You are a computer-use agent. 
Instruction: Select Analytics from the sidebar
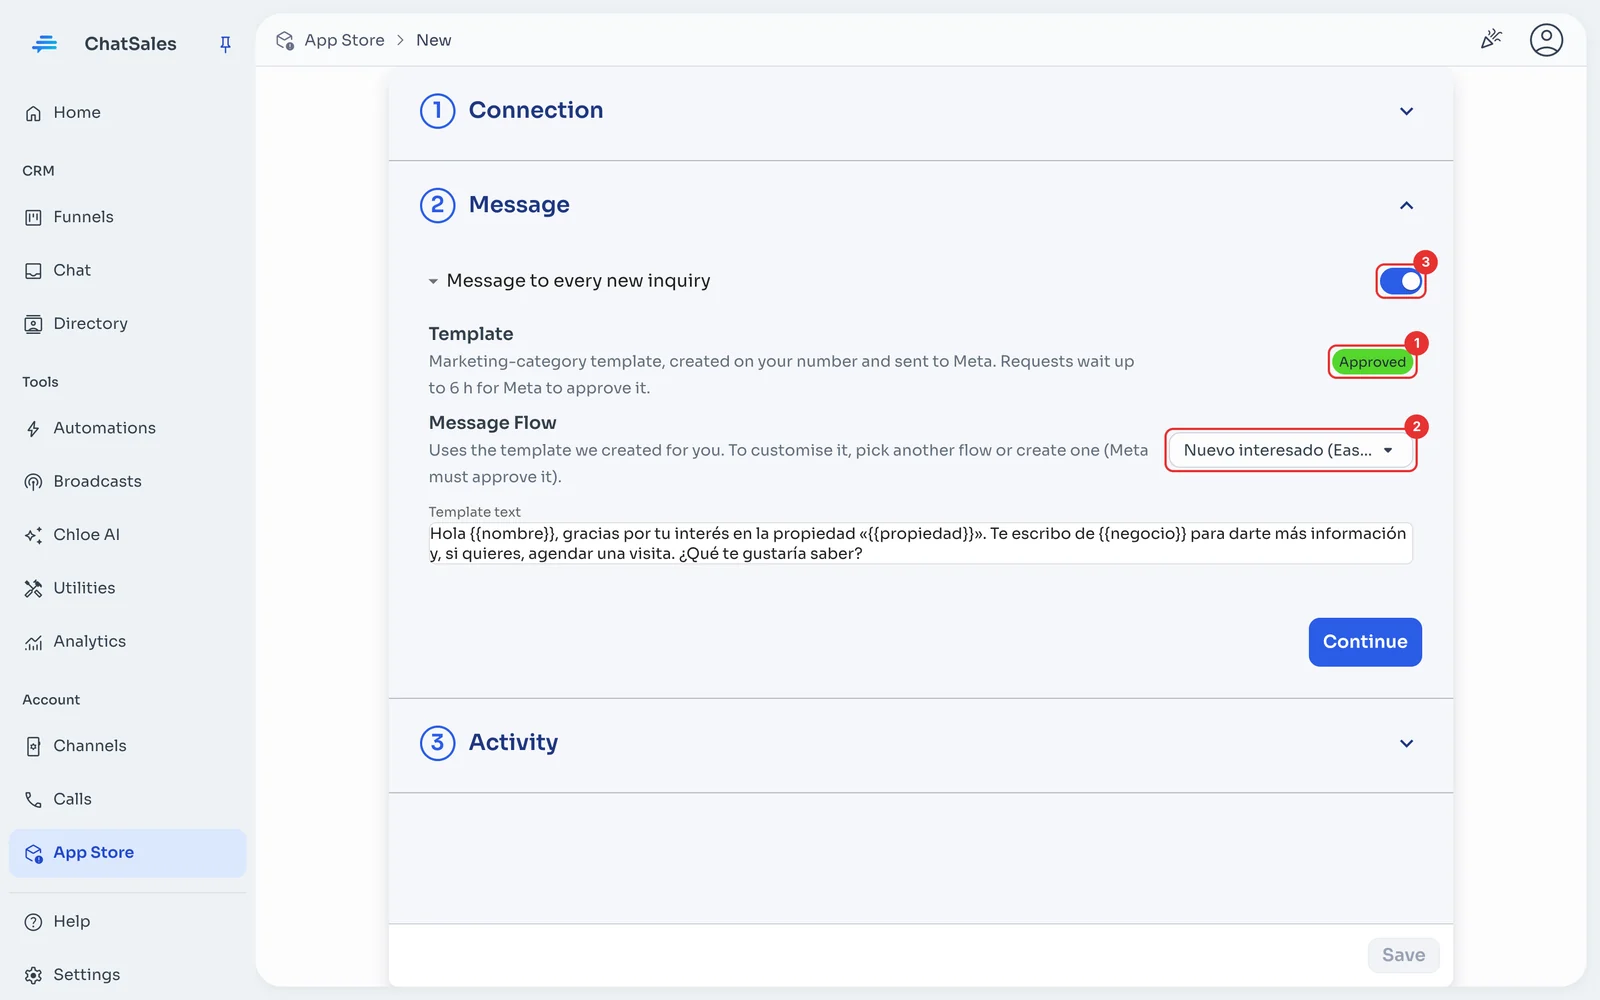click(127, 642)
